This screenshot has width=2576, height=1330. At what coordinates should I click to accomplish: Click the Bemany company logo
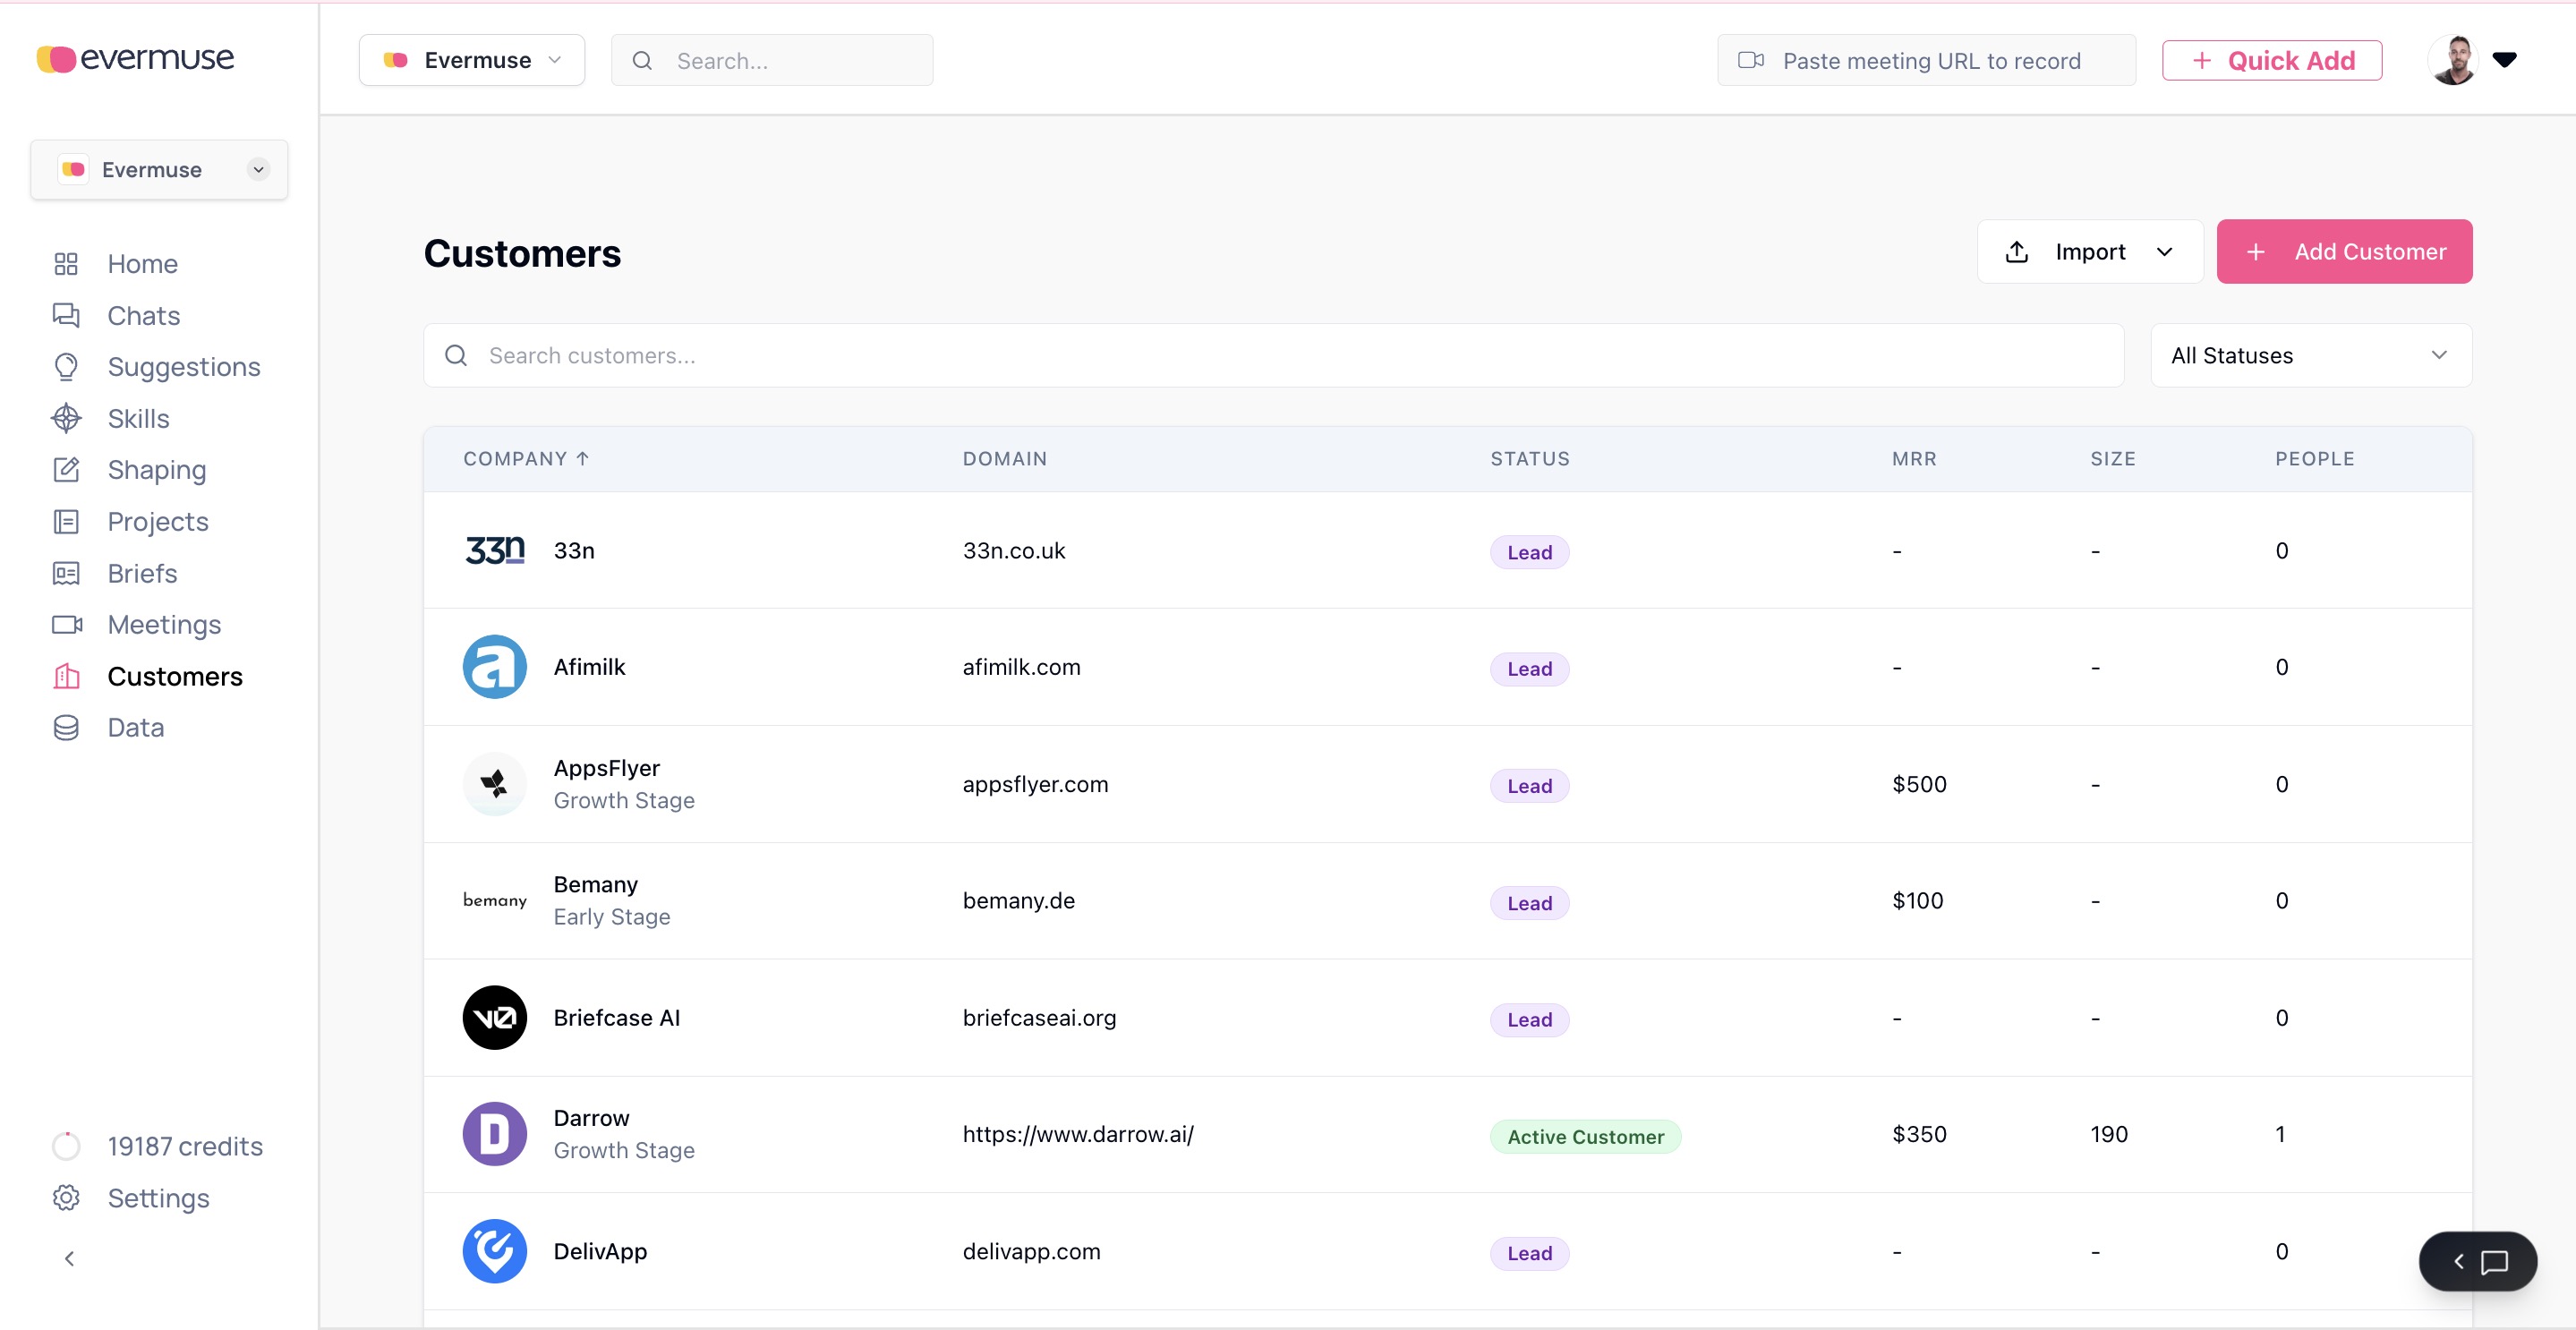pos(495,901)
